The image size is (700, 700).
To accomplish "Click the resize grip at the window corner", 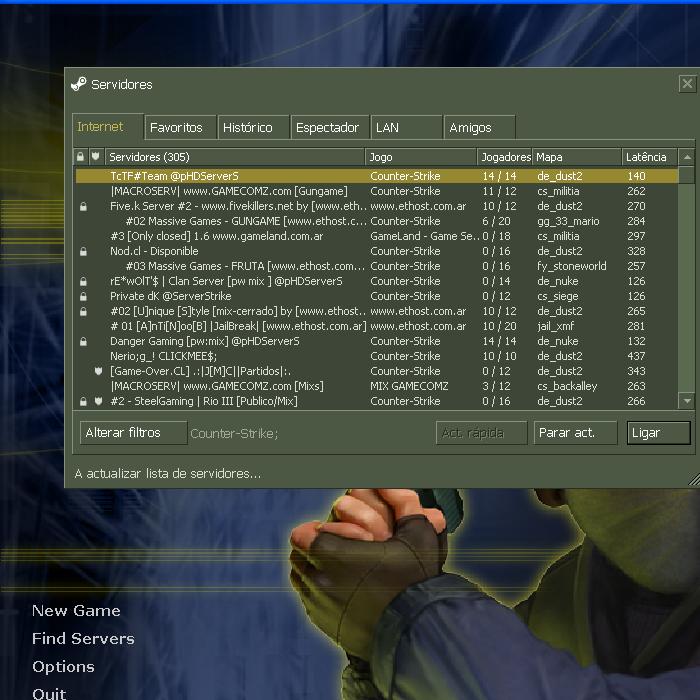I will click(x=693, y=481).
